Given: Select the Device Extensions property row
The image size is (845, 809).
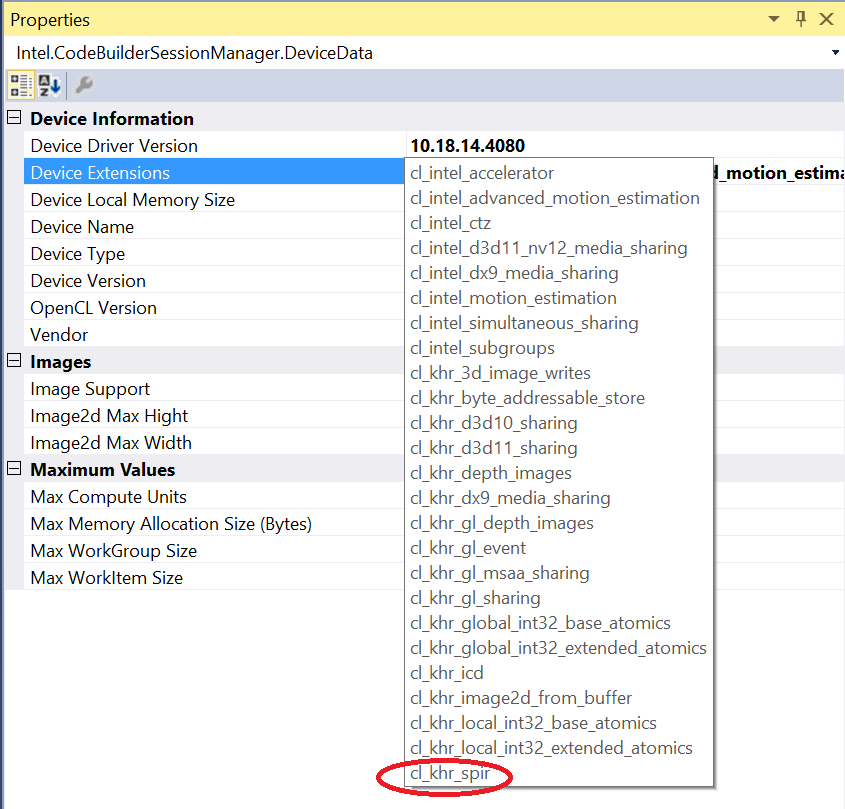Looking at the screenshot, I should [x=100, y=173].
